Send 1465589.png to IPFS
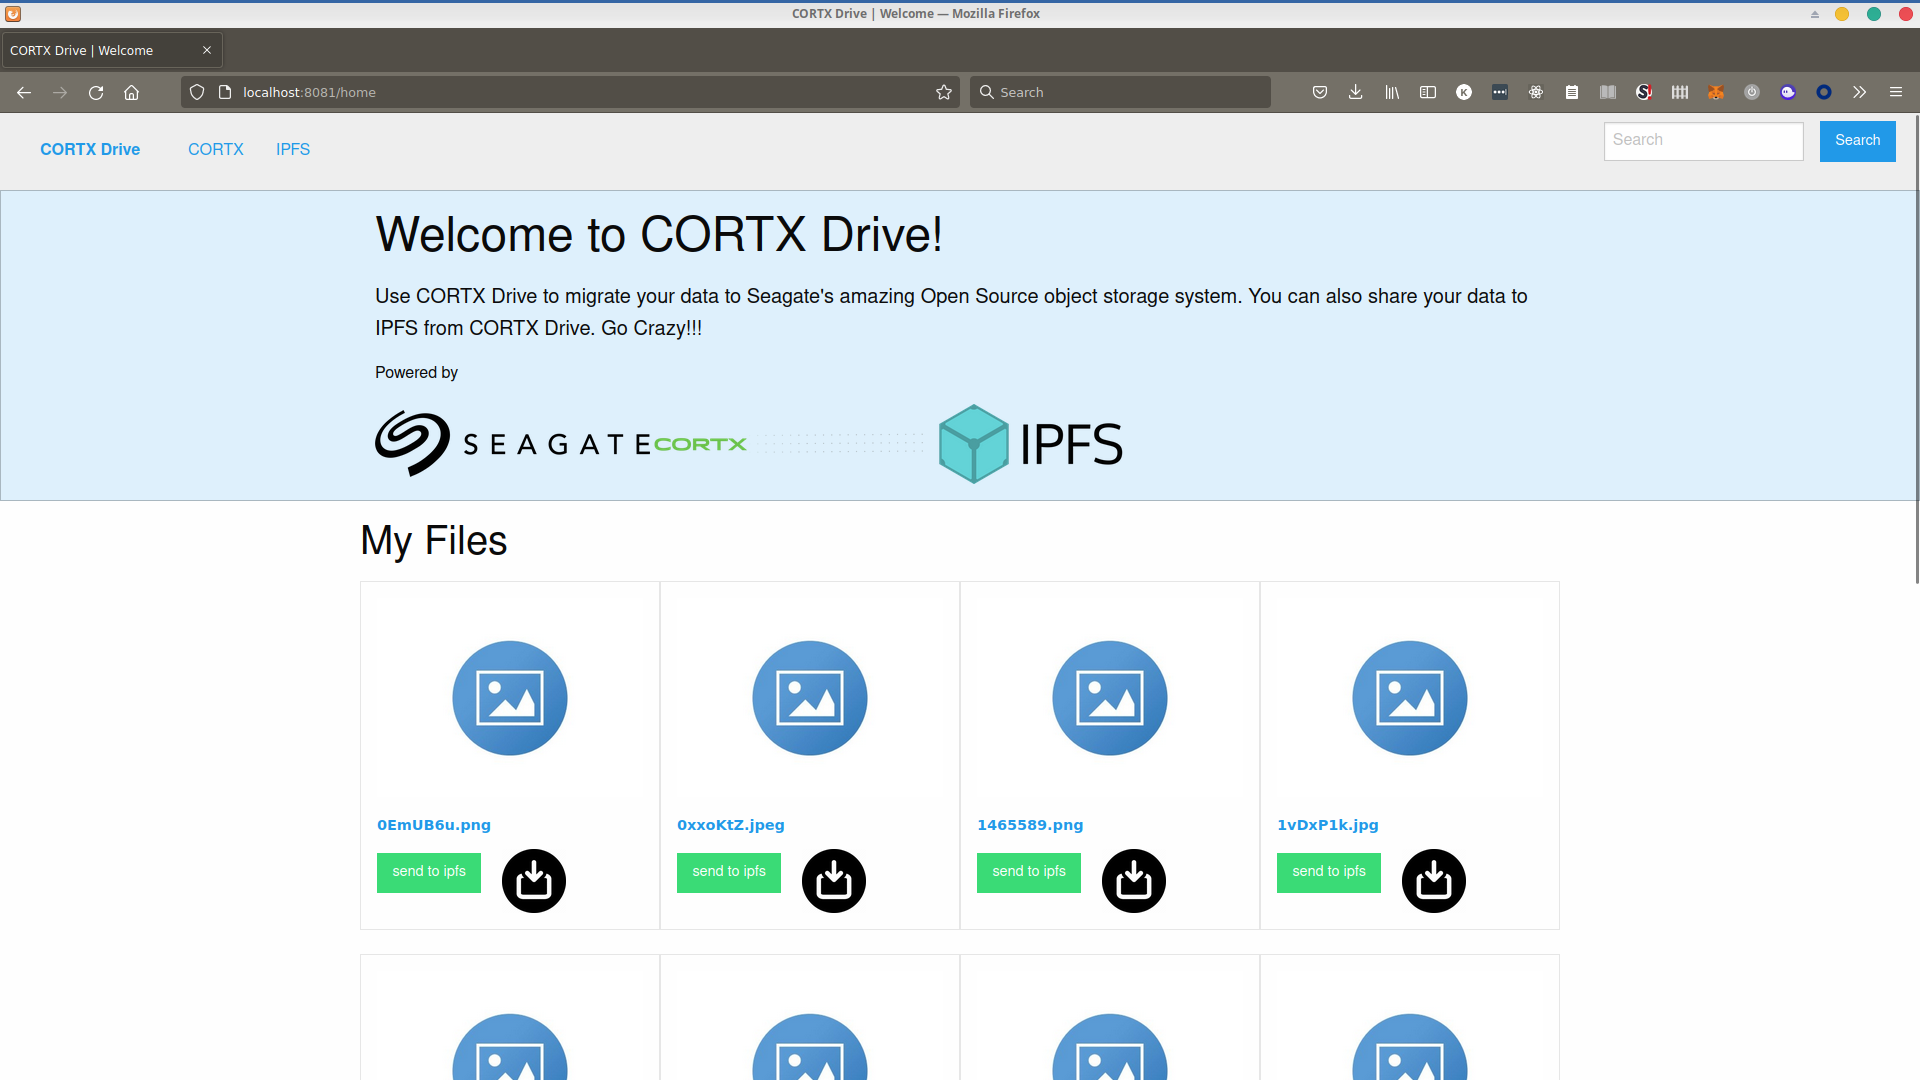1920x1080 pixels. pos(1028,872)
